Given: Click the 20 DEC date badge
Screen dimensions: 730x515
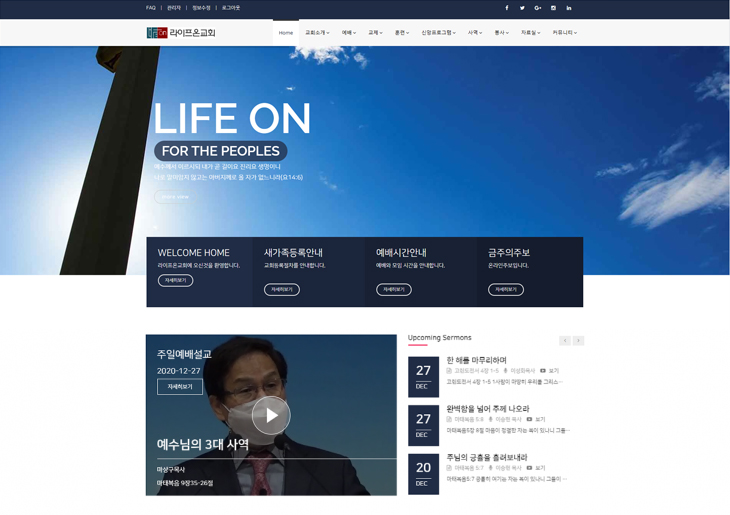Looking at the screenshot, I should (x=423, y=474).
